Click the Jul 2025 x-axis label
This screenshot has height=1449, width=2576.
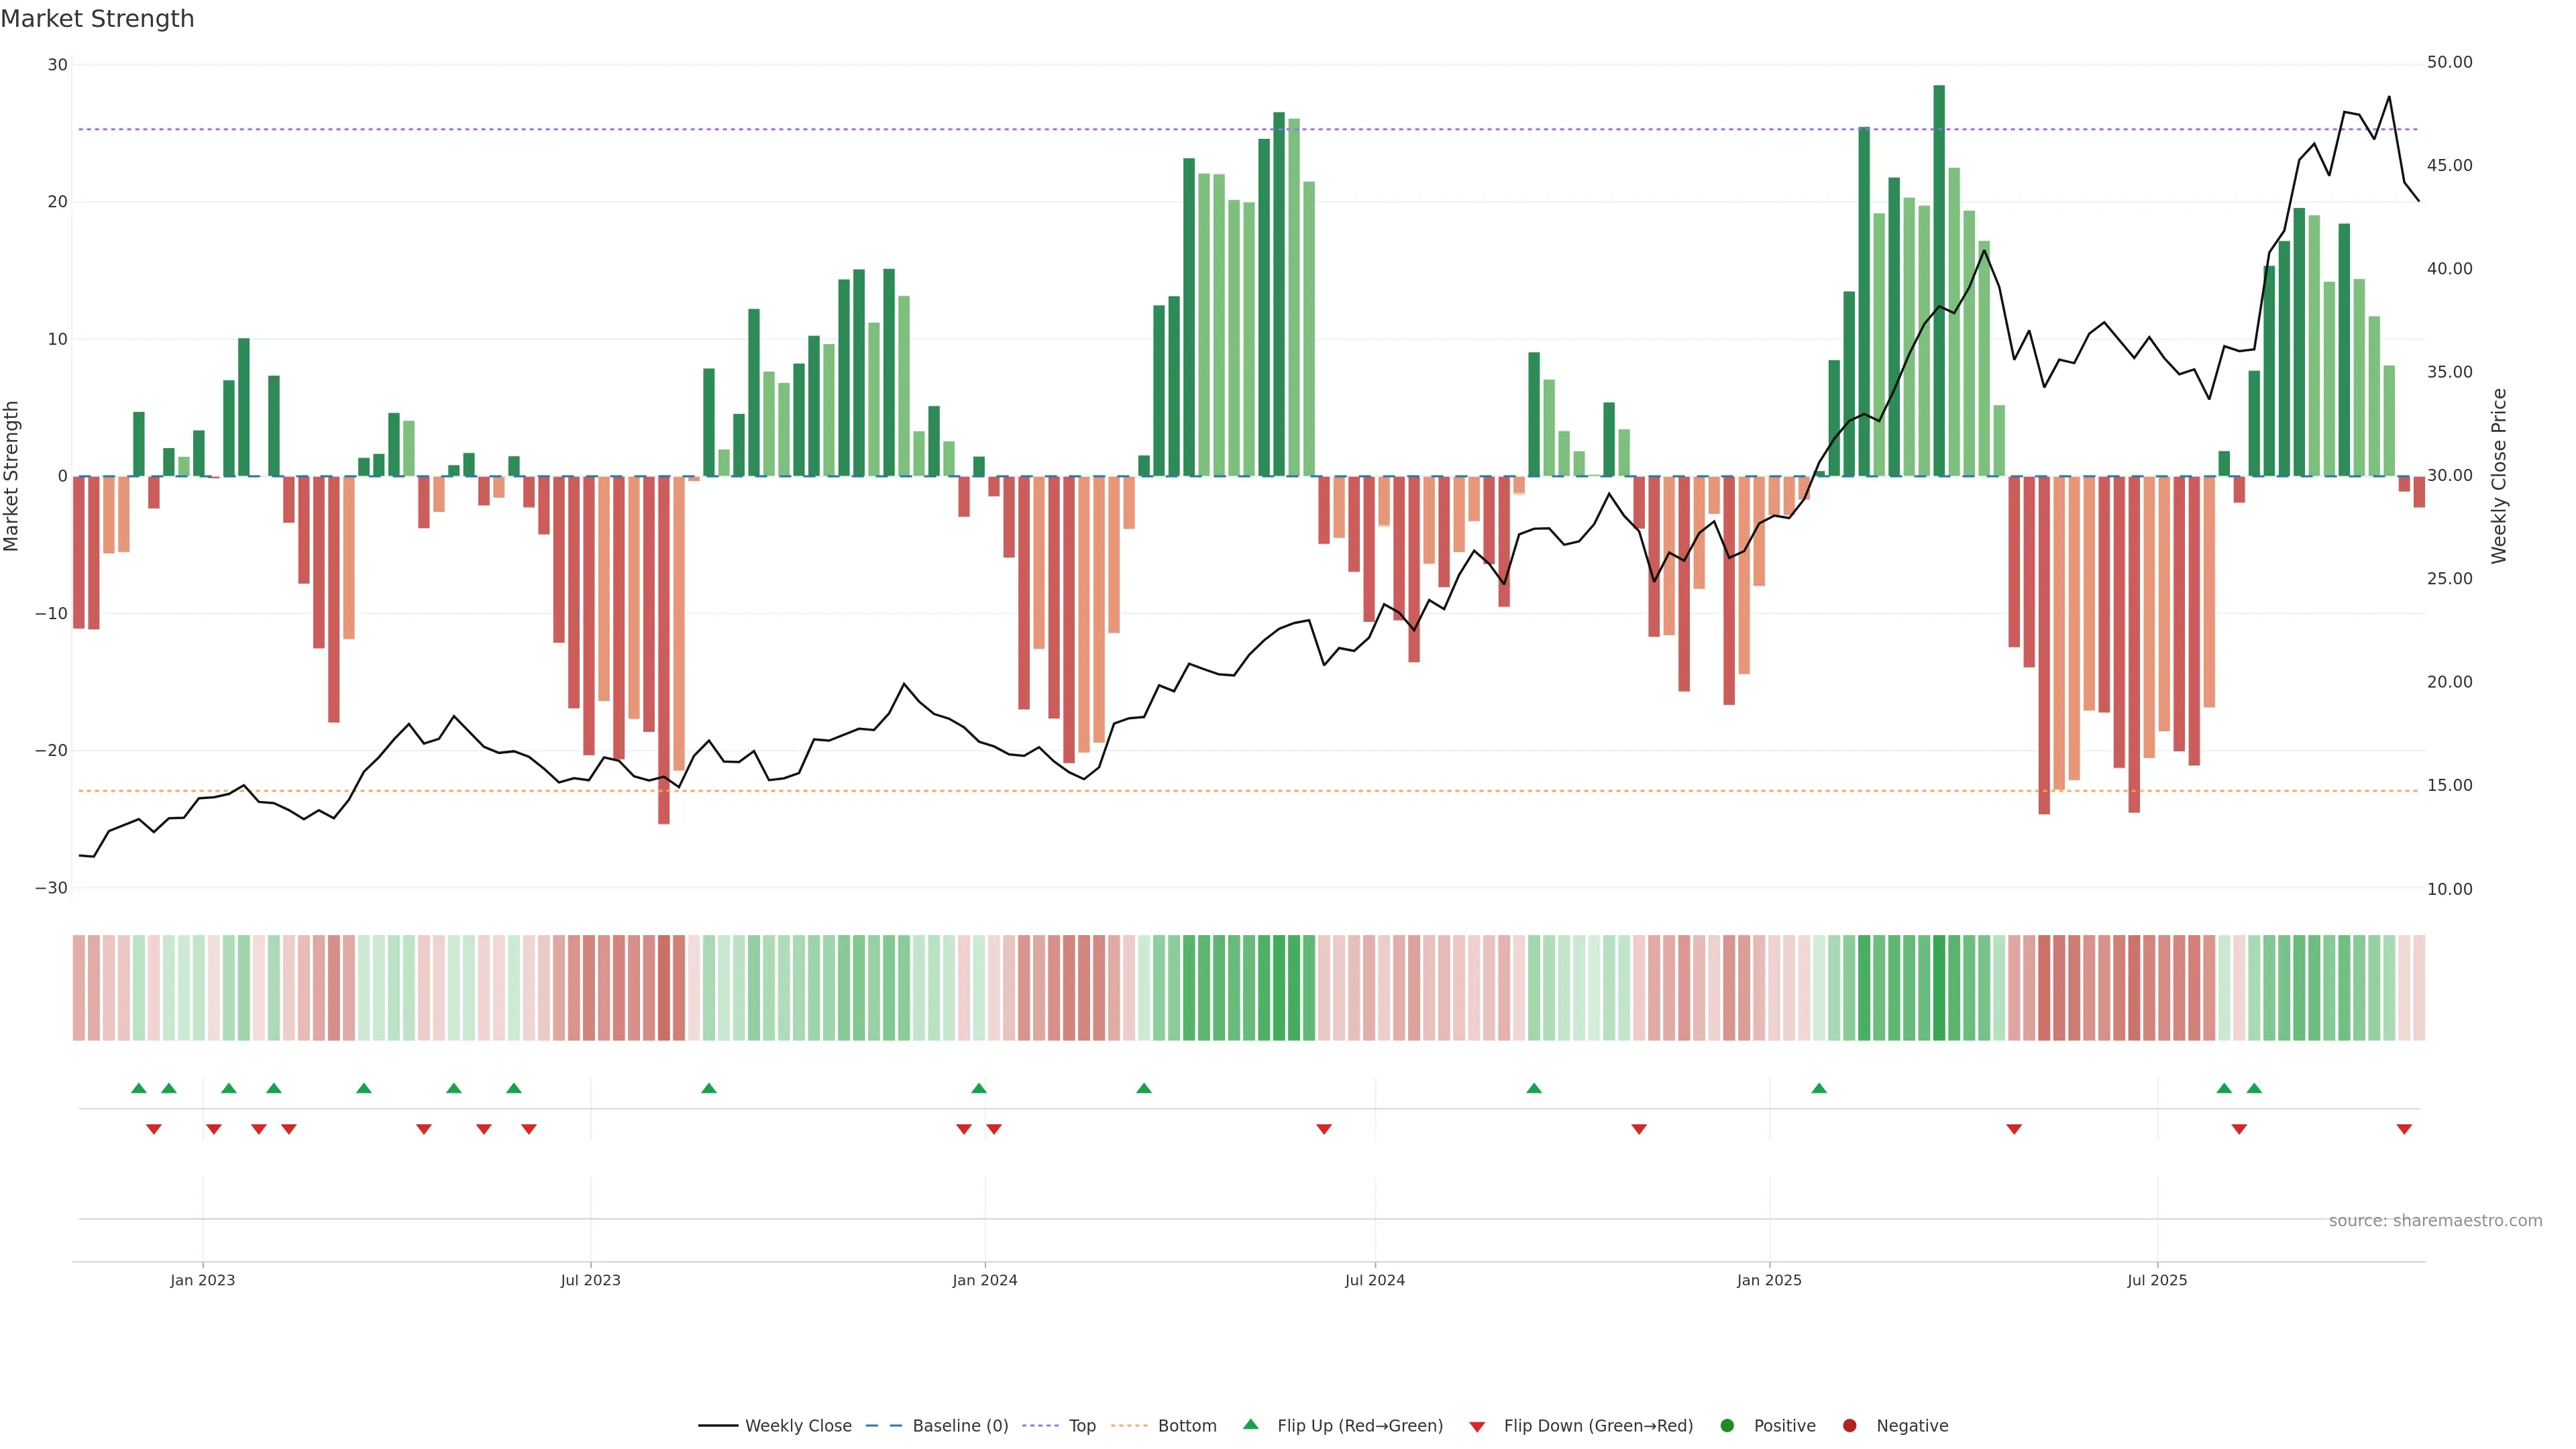coord(2157,1280)
